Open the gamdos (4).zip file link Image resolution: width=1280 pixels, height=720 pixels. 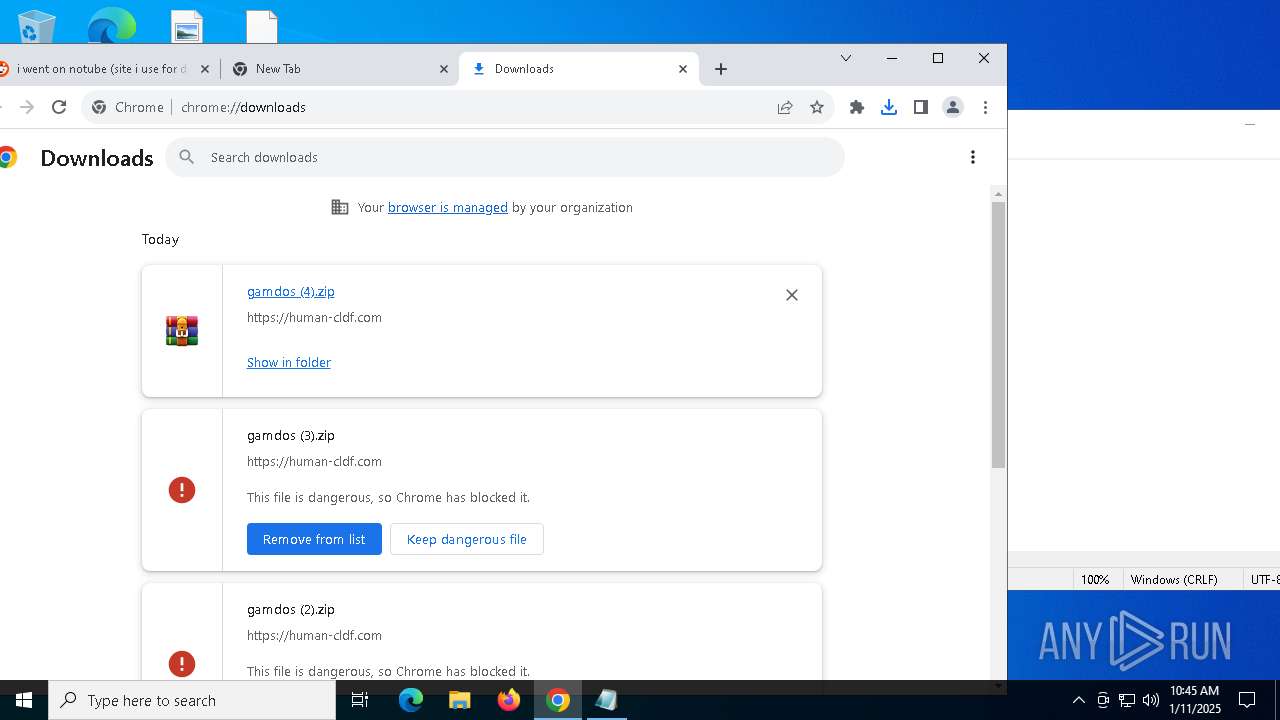point(291,291)
